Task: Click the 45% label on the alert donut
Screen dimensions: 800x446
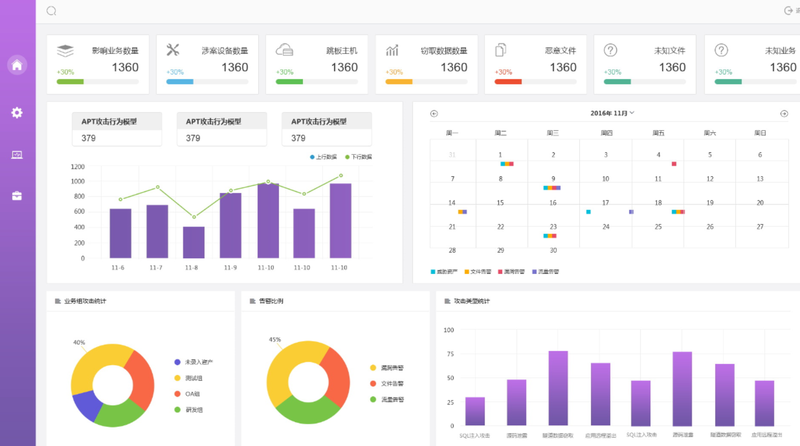Action: coord(275,339)
